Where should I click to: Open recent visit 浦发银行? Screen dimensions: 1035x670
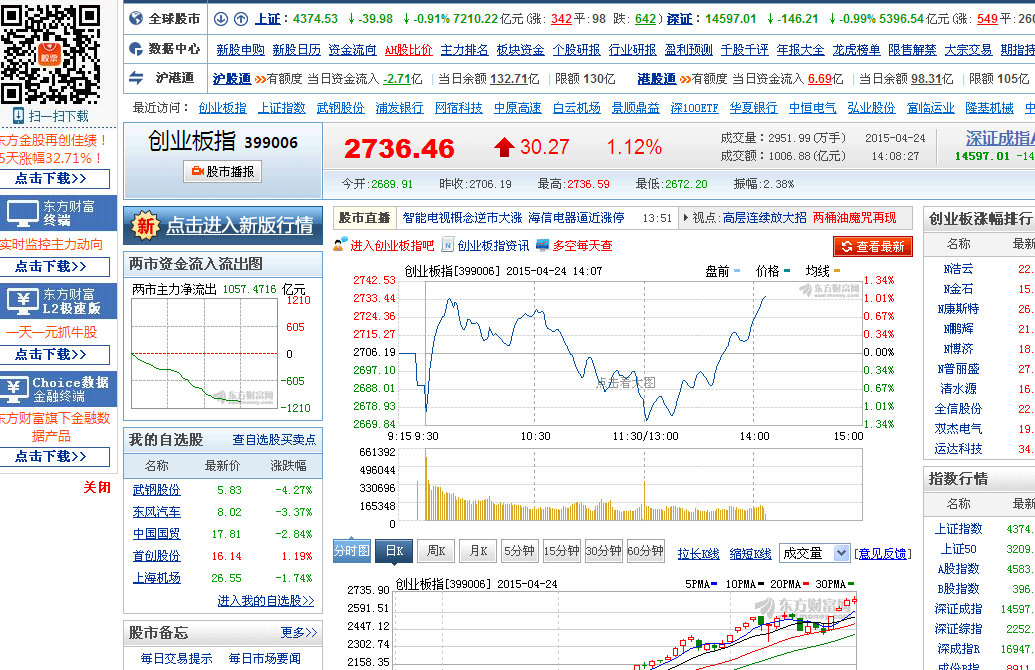point(399,108)
